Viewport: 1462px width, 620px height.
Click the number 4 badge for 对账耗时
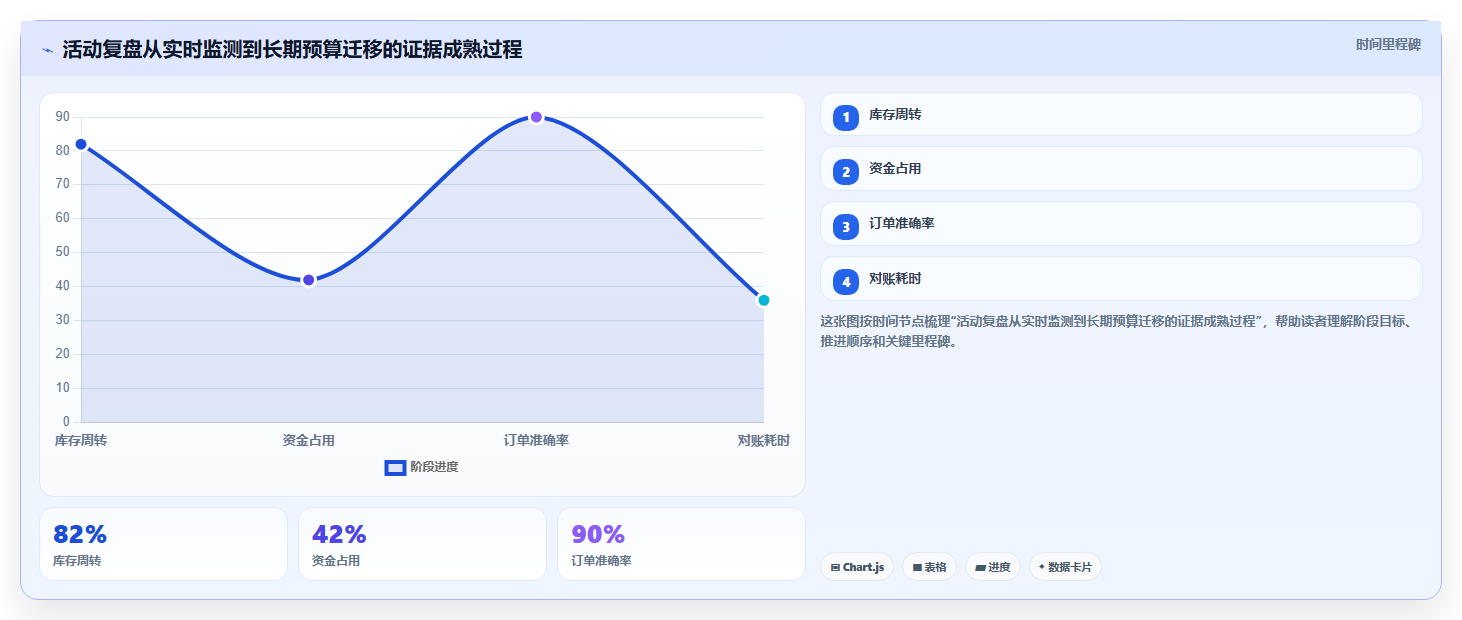click(x=846, y=282)
